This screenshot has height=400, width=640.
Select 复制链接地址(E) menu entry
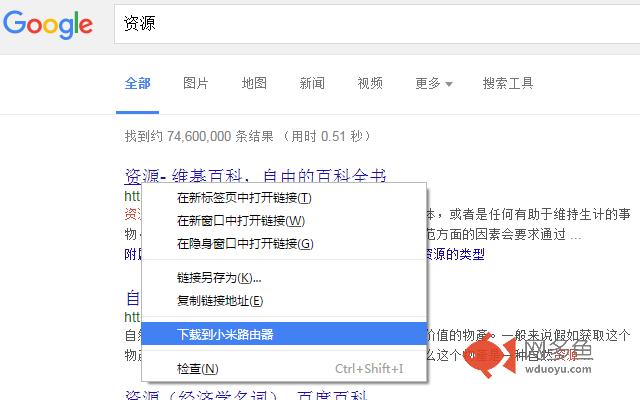tap(284, 301)
